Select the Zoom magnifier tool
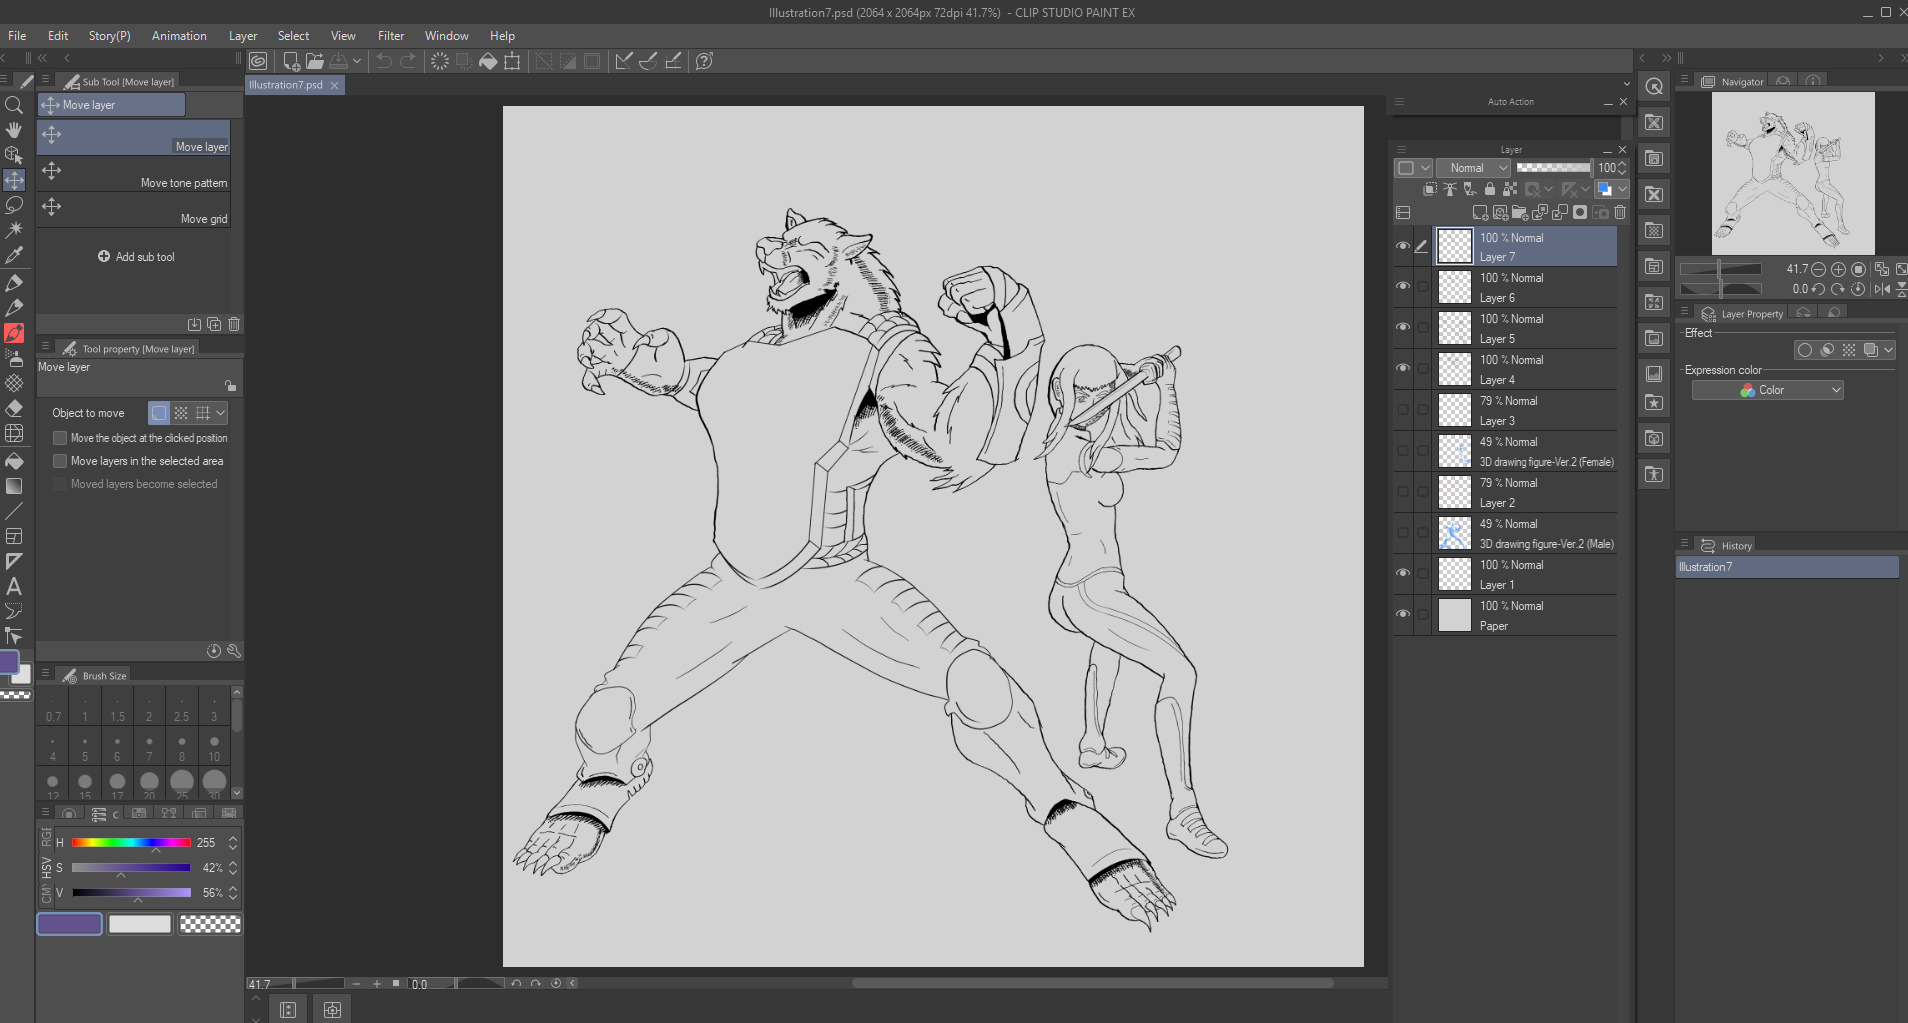Screen dimensions: 1908x1023 [14, 105]
